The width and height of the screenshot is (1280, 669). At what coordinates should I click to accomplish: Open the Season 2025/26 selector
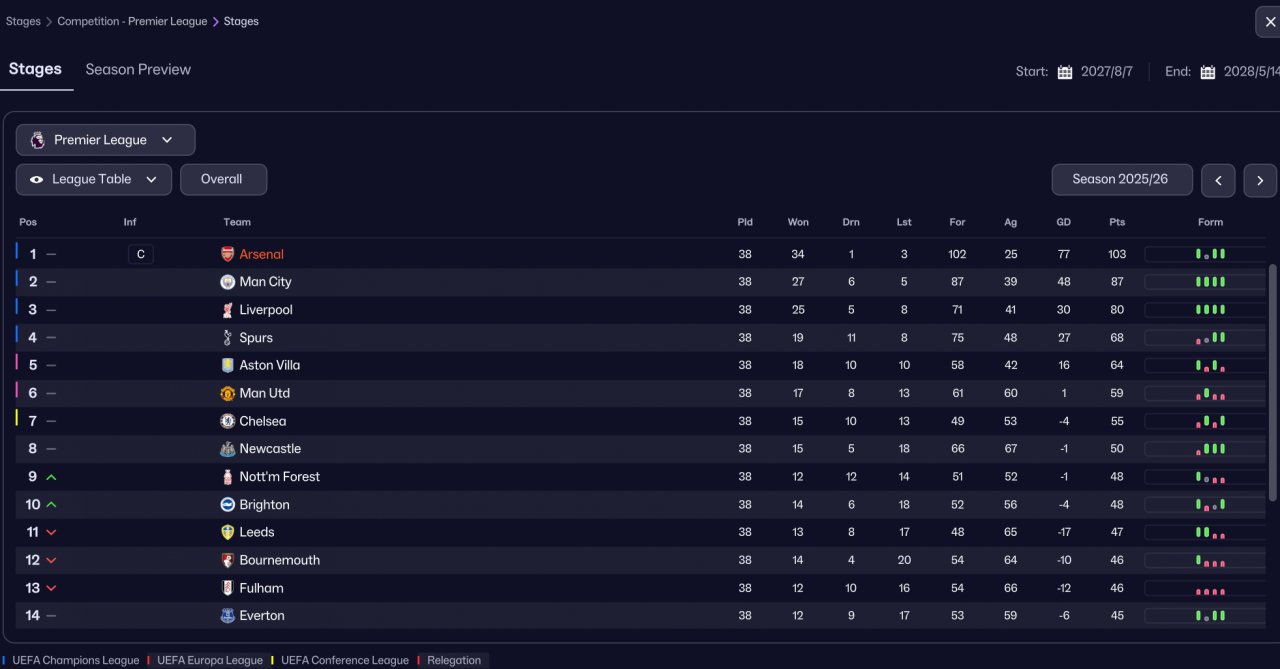[1121, 180]
